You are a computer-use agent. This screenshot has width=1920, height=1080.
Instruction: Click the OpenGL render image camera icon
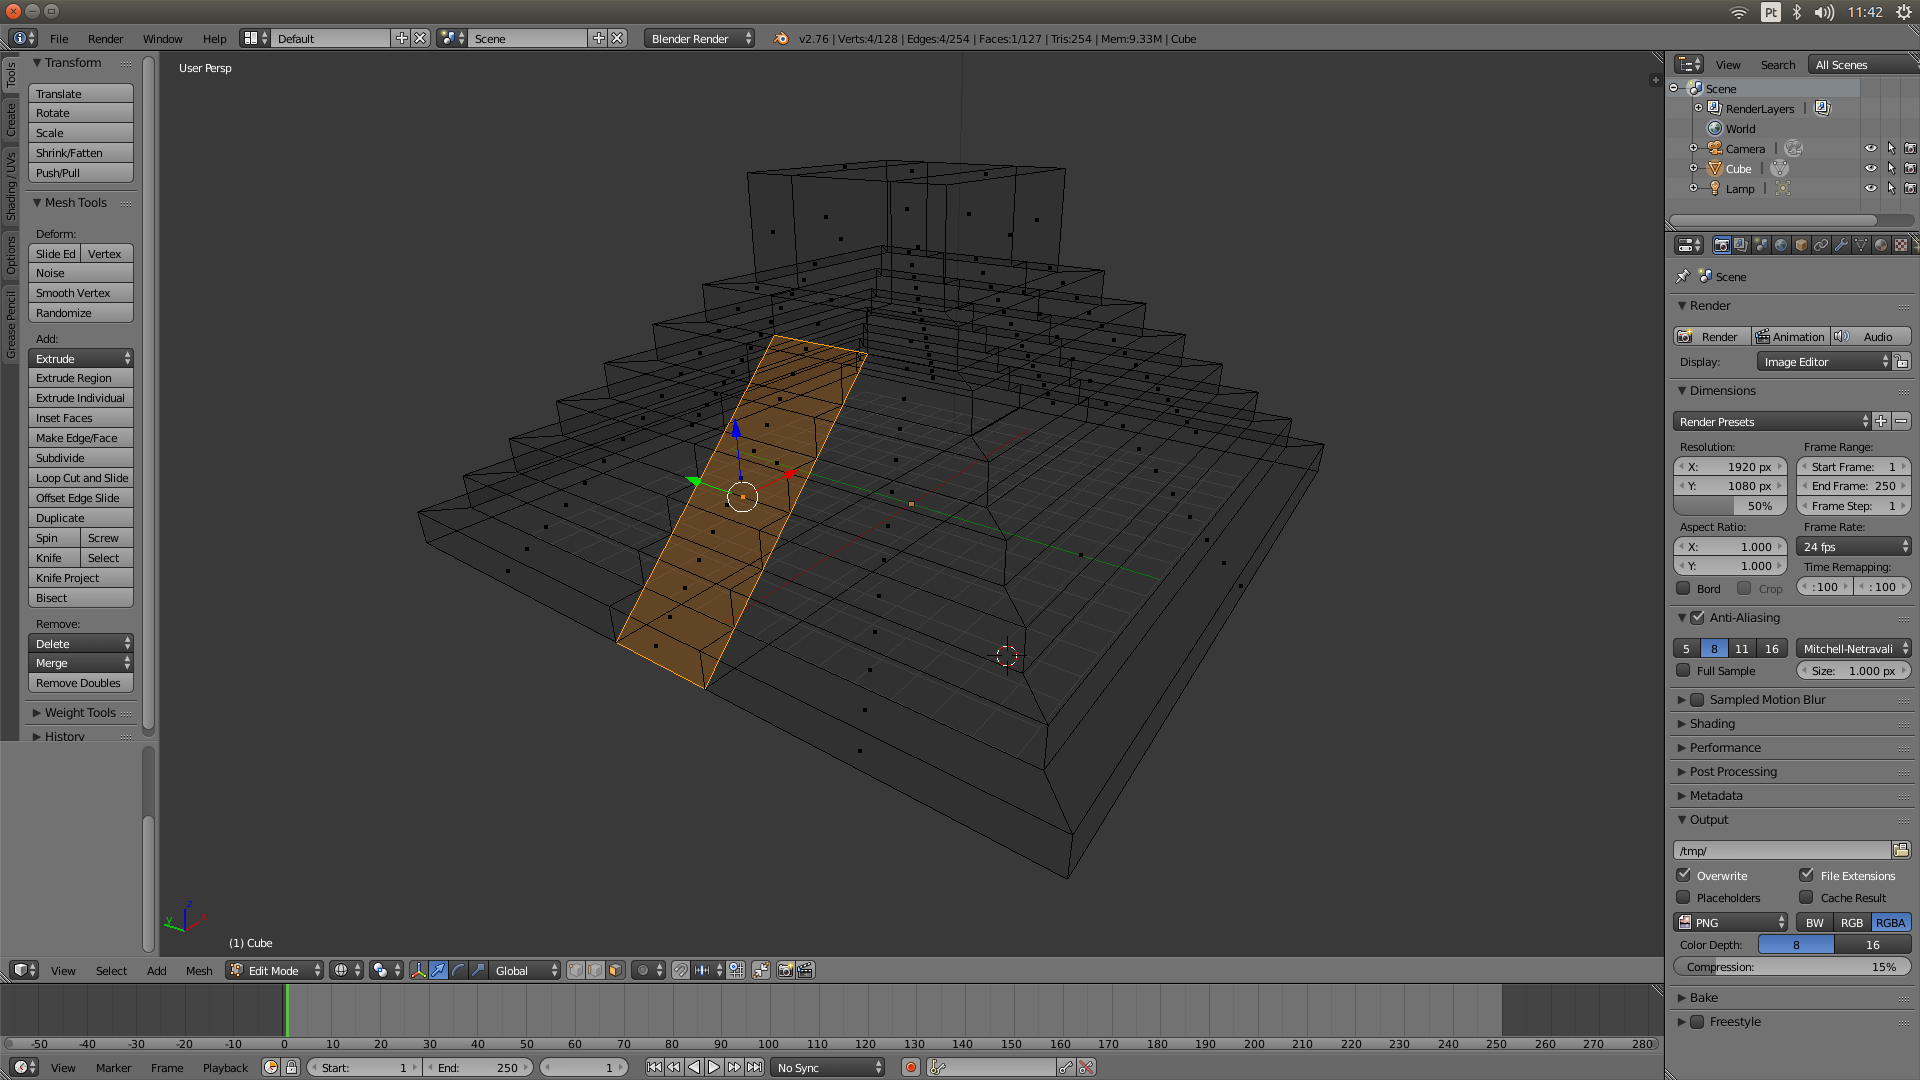pyautogui.click(x=785, y=970)
